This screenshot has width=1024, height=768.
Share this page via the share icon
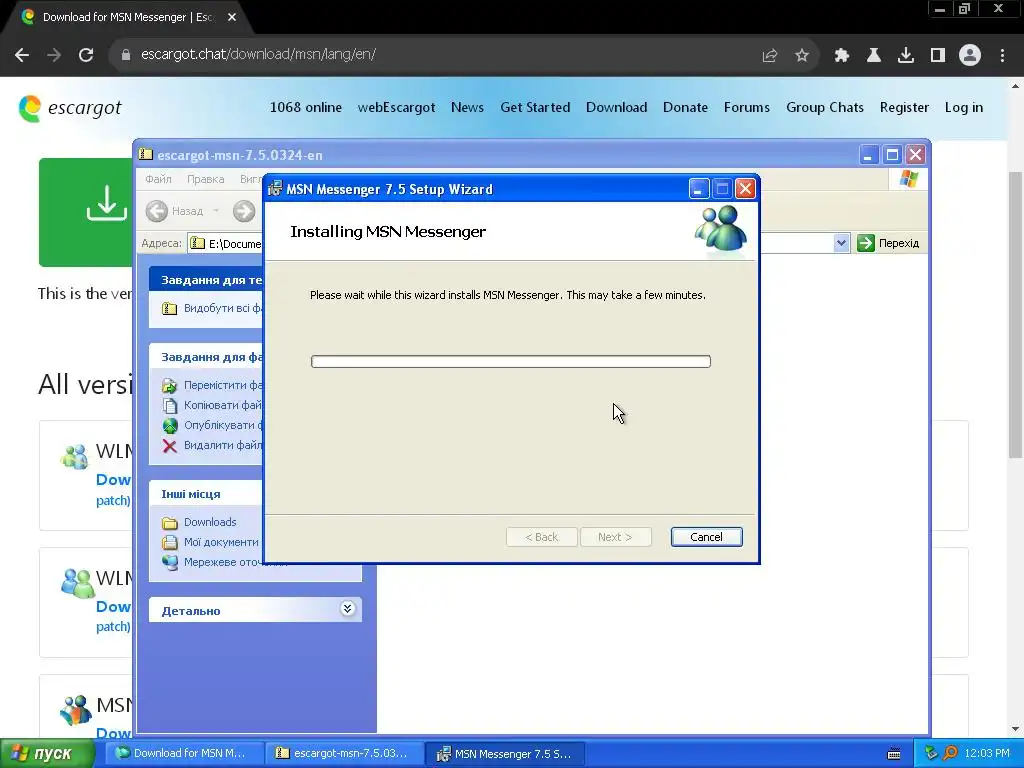770,56
